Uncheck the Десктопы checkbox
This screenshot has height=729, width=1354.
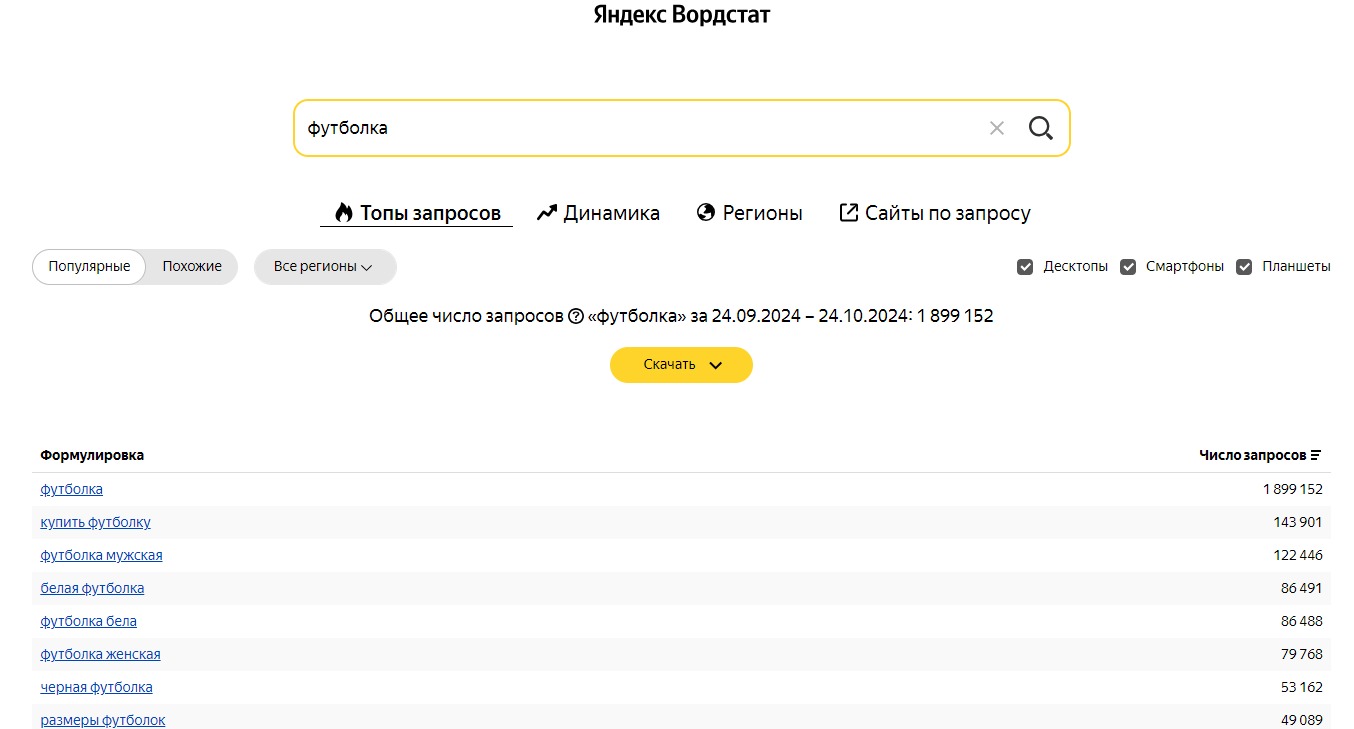tap(1025, 267)
